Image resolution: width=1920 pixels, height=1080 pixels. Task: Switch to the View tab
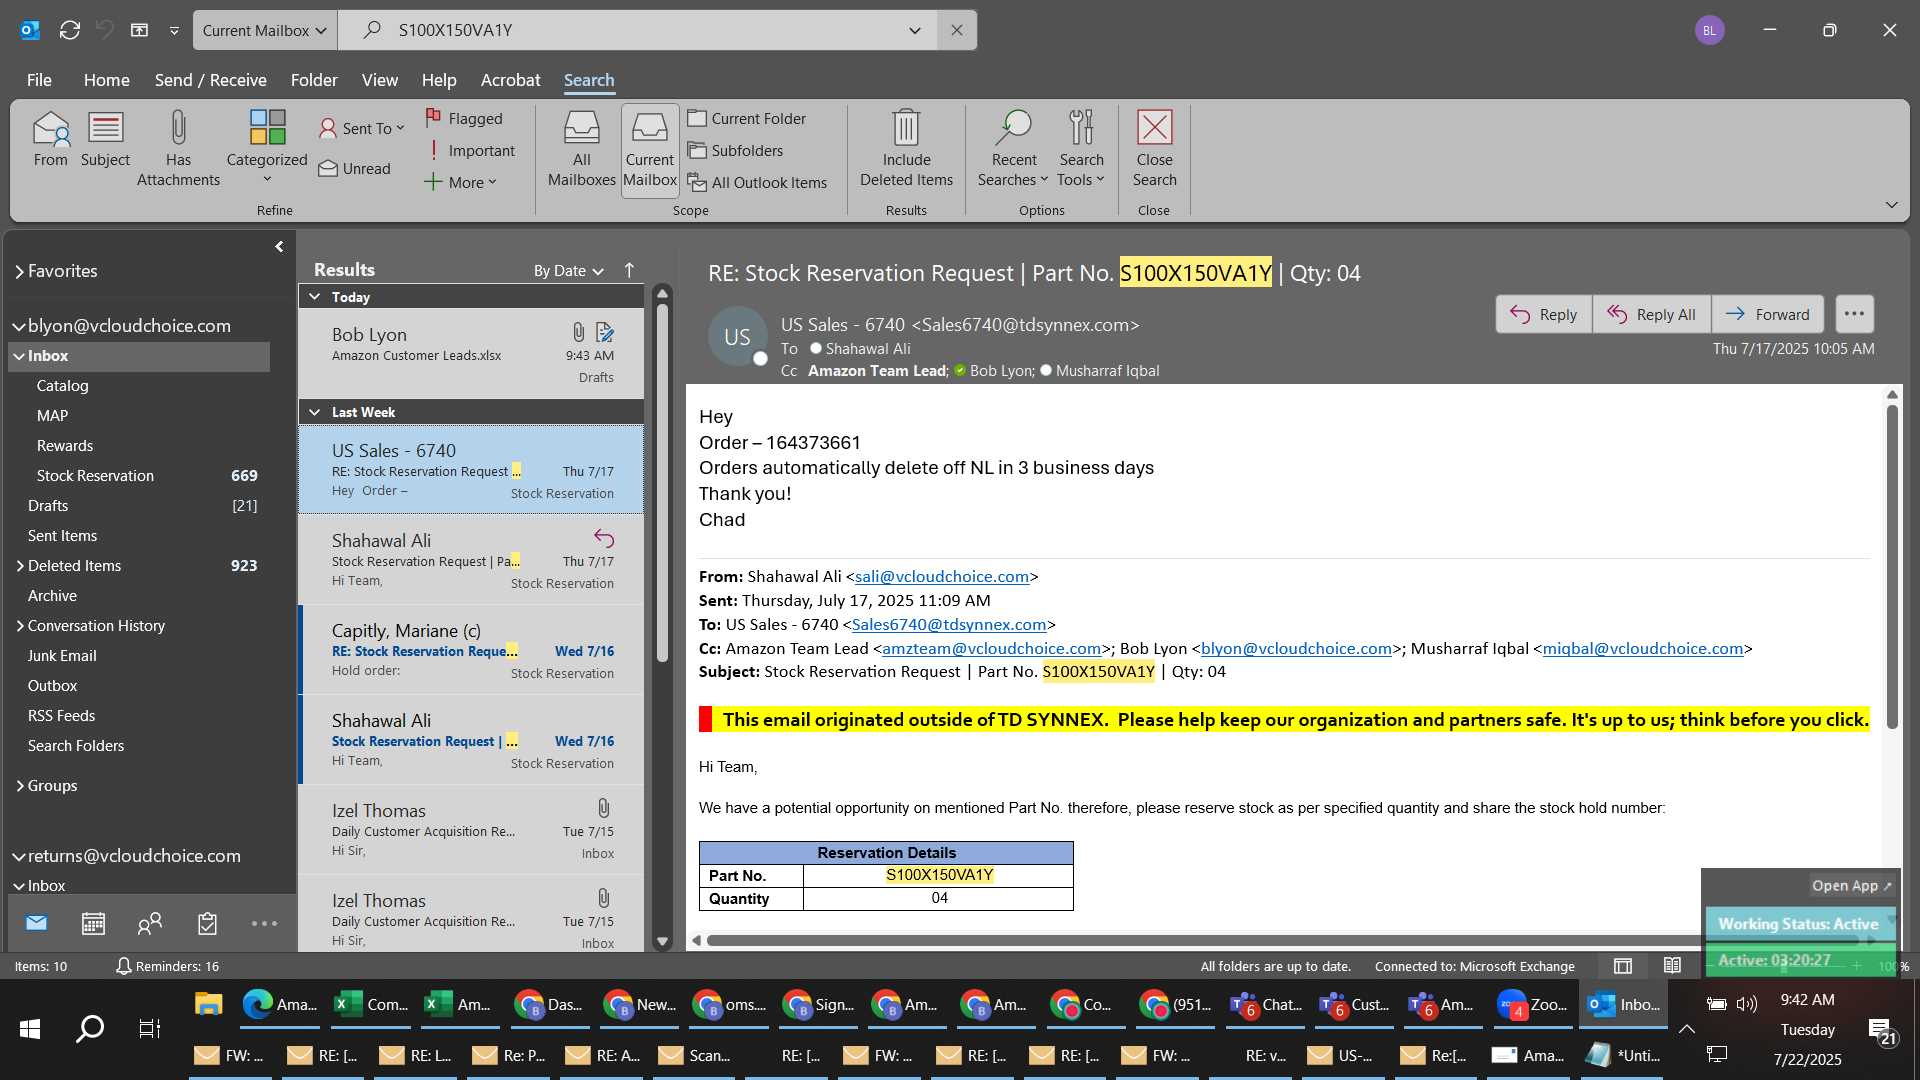(379, 80)
